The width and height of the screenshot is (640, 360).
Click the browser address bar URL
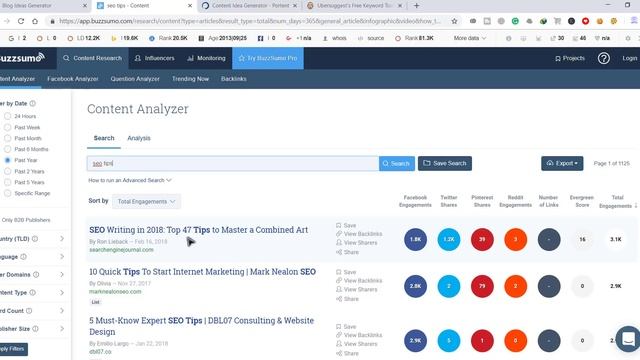(249, 21)
